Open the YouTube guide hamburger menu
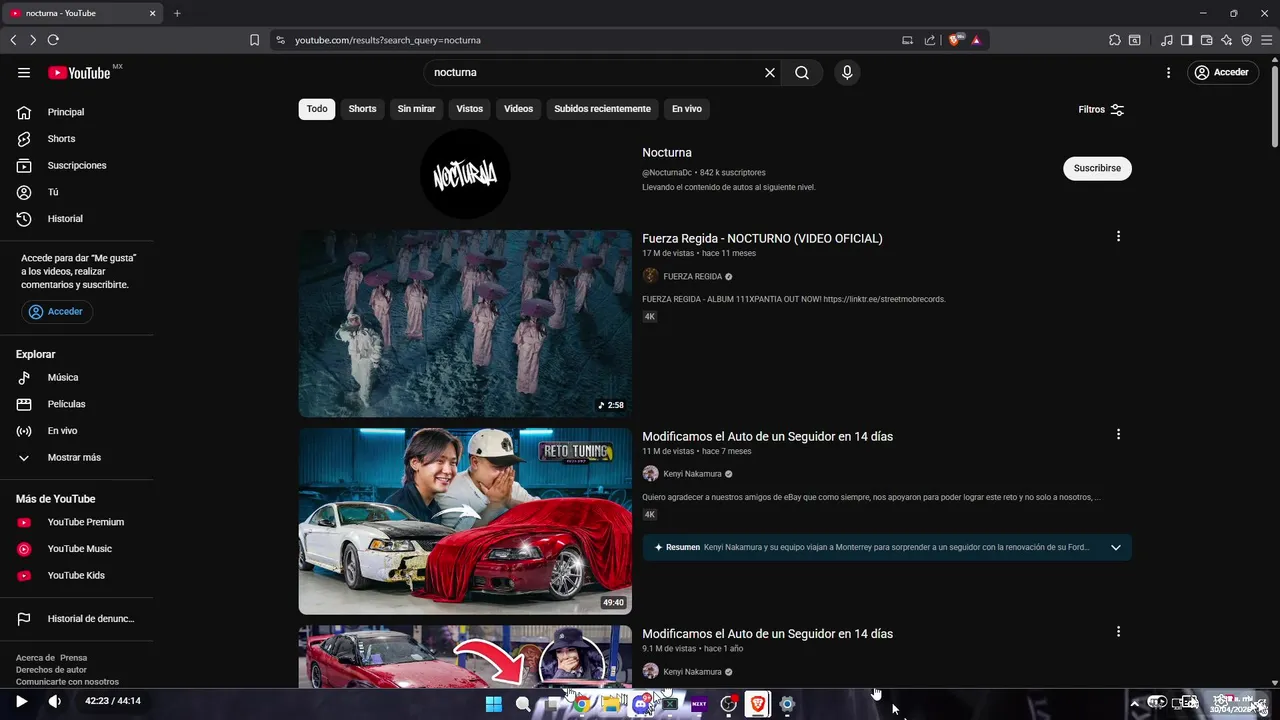The image size is (1280, 720). pos(24,73)
